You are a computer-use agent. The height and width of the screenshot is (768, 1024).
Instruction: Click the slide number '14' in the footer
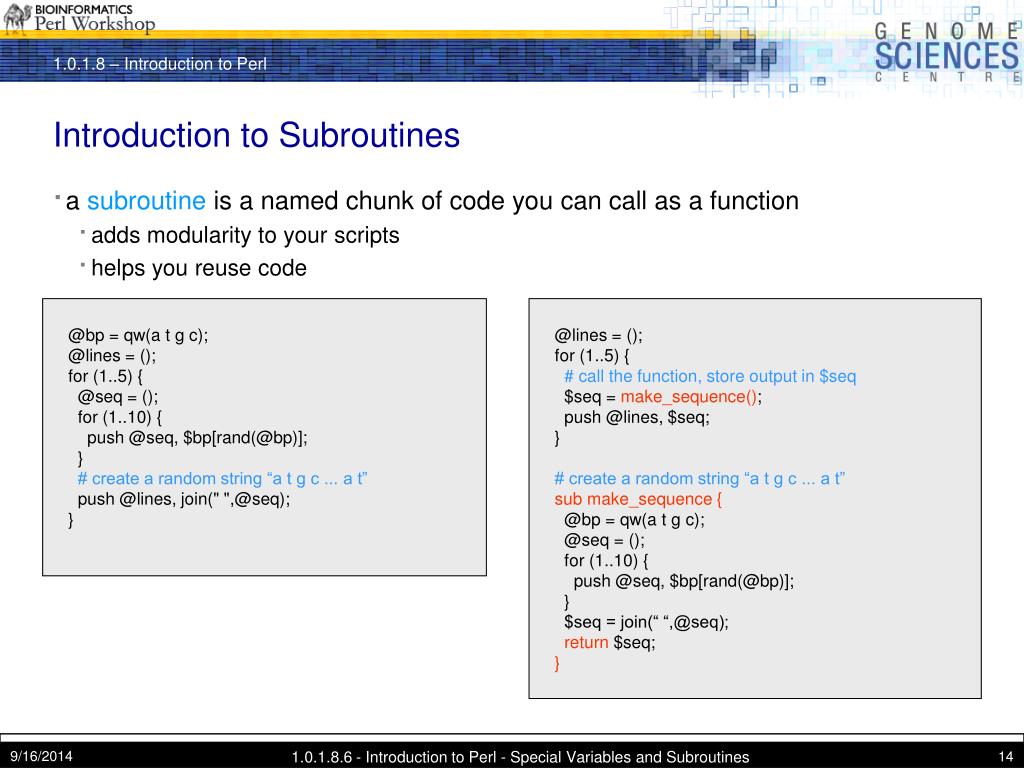coord(1006,758)
